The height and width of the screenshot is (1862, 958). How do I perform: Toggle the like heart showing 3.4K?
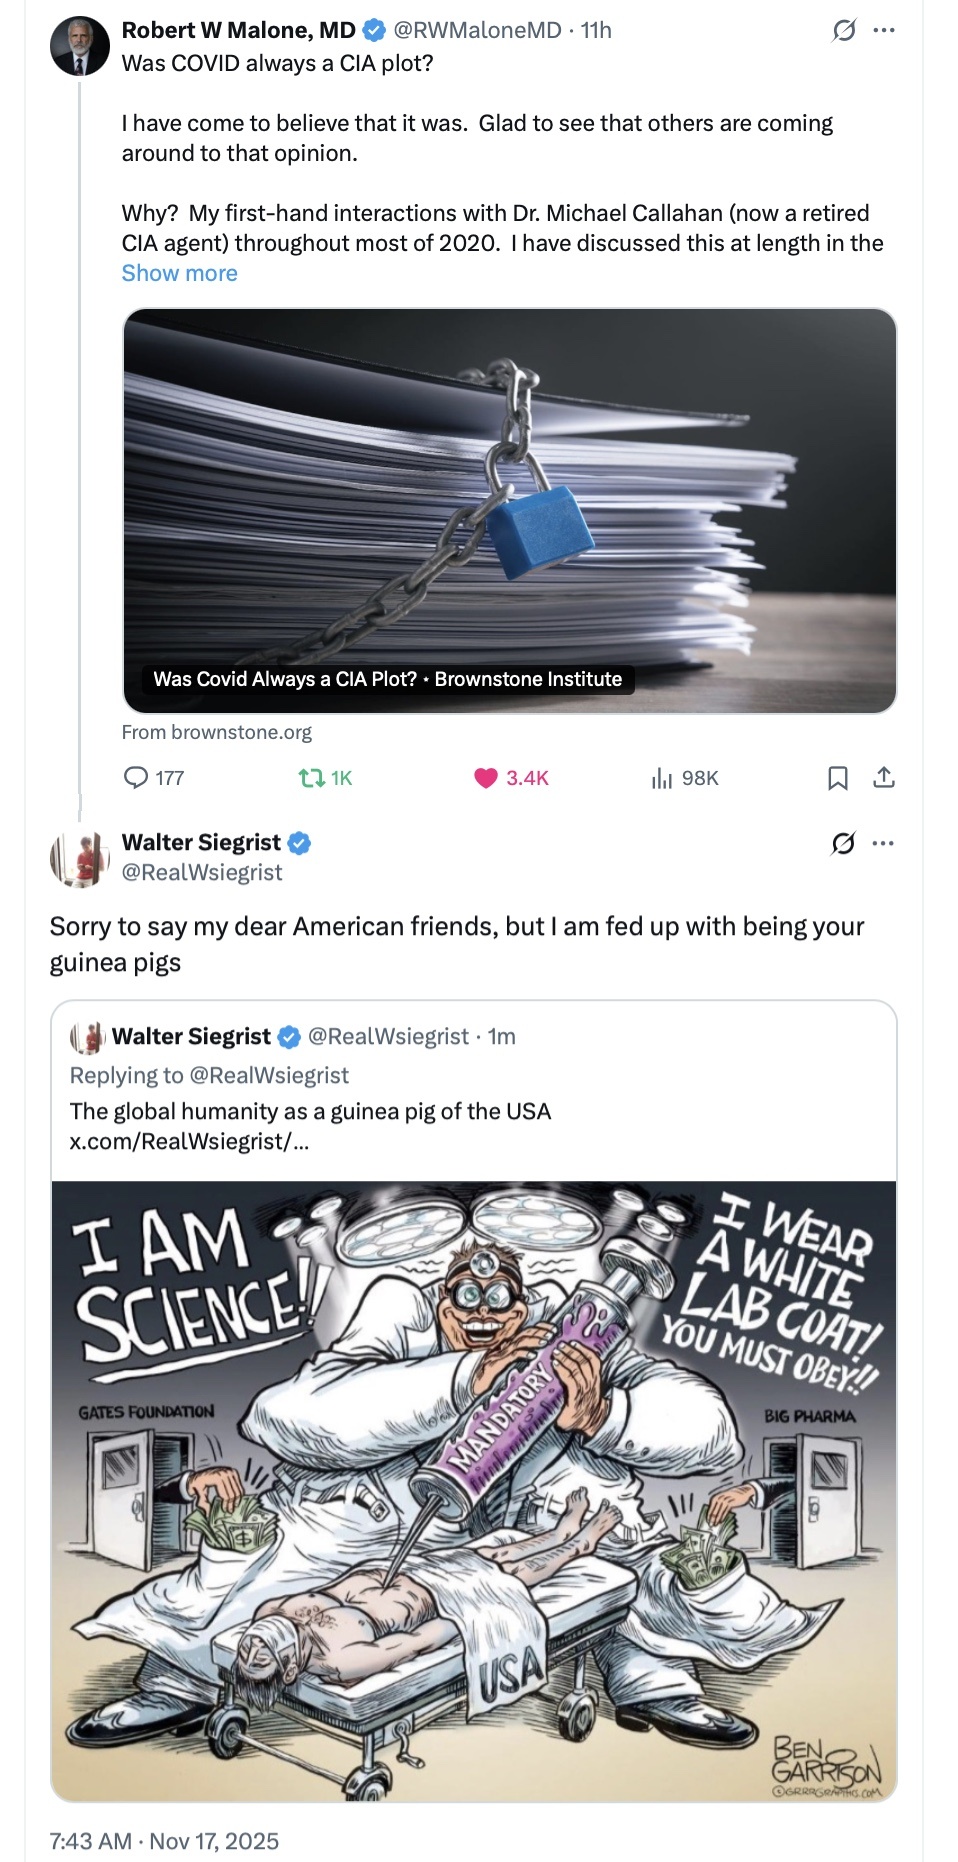point(486,777)
